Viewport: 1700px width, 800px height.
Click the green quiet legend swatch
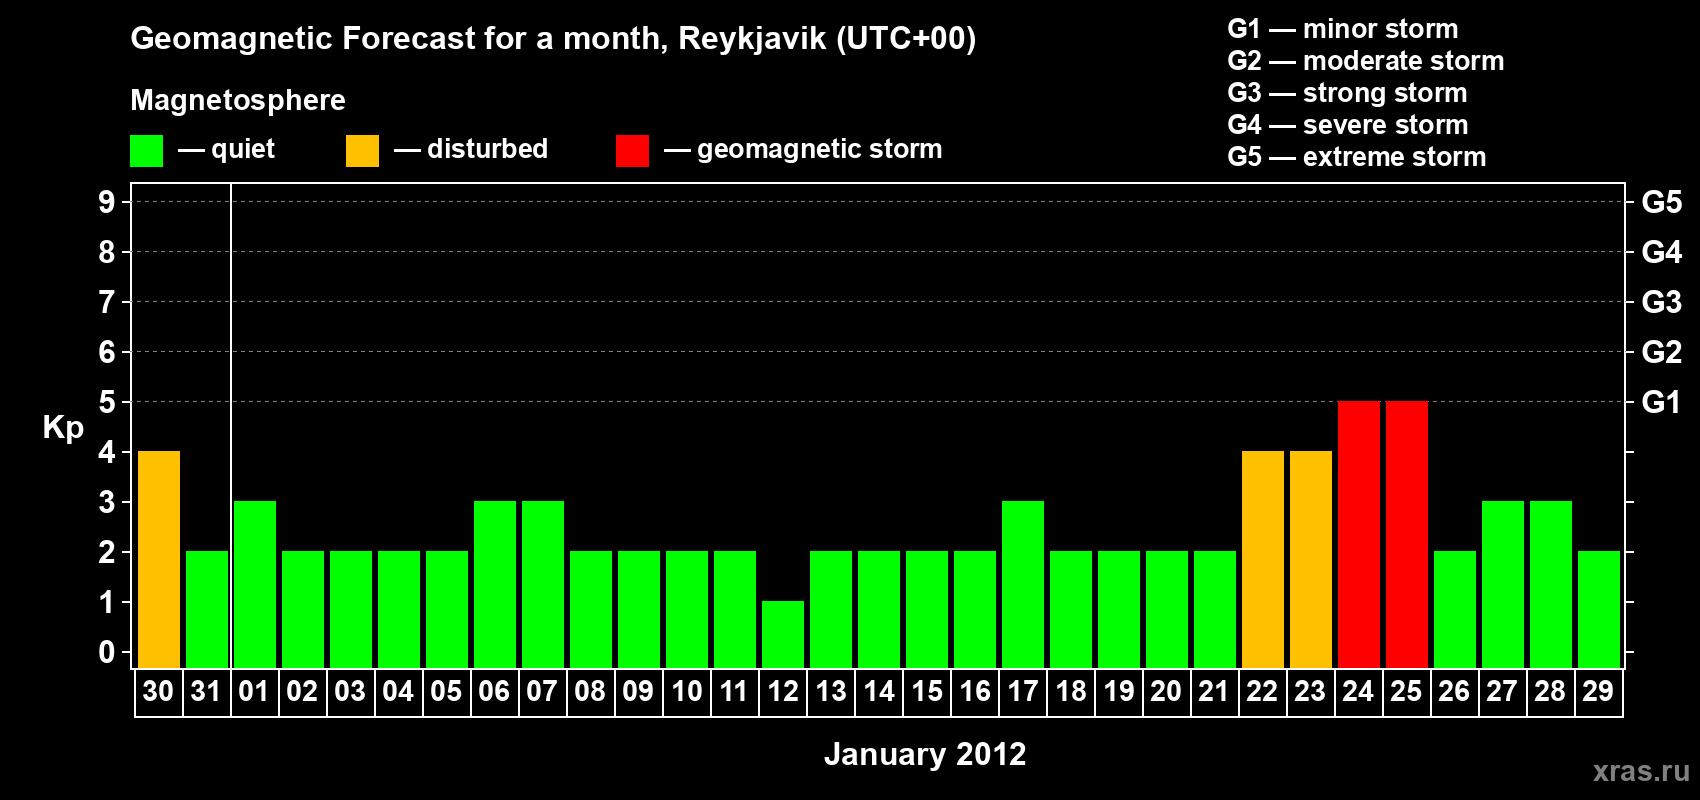[146, 151]
